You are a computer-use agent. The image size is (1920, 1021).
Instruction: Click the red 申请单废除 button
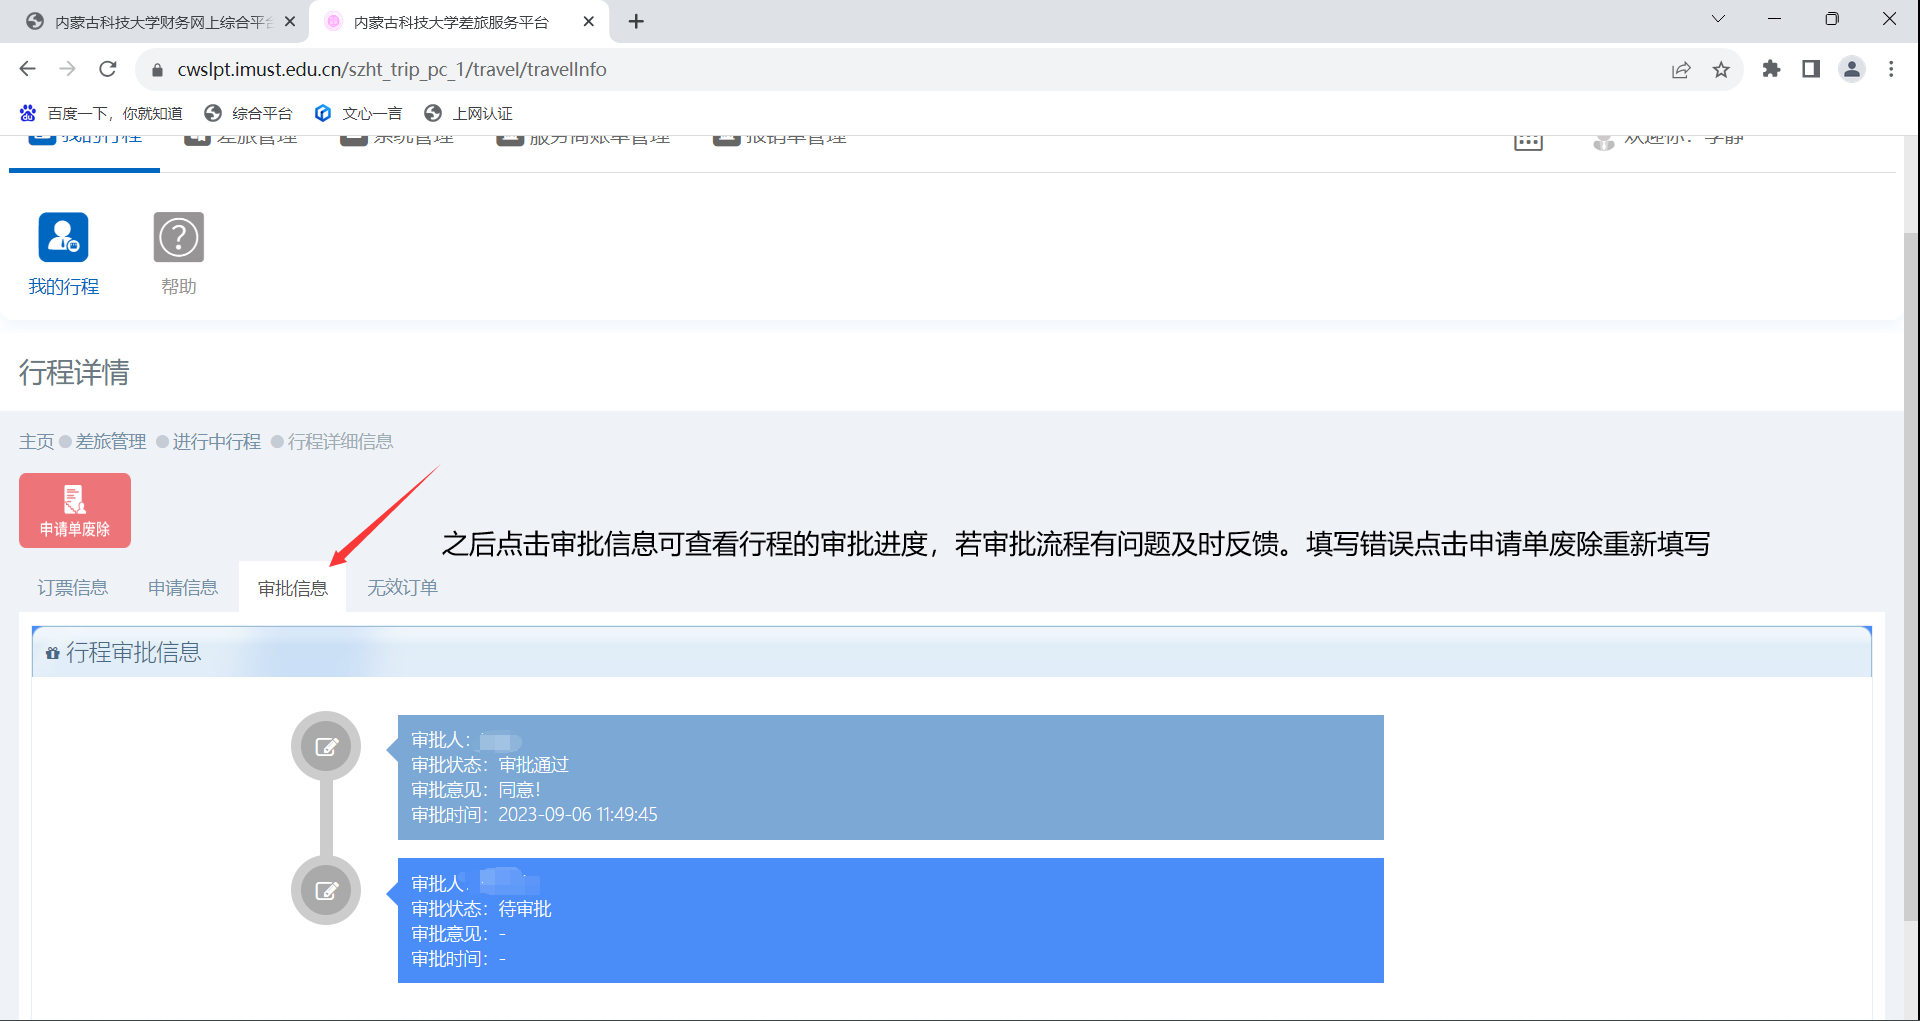coord(75,510)
